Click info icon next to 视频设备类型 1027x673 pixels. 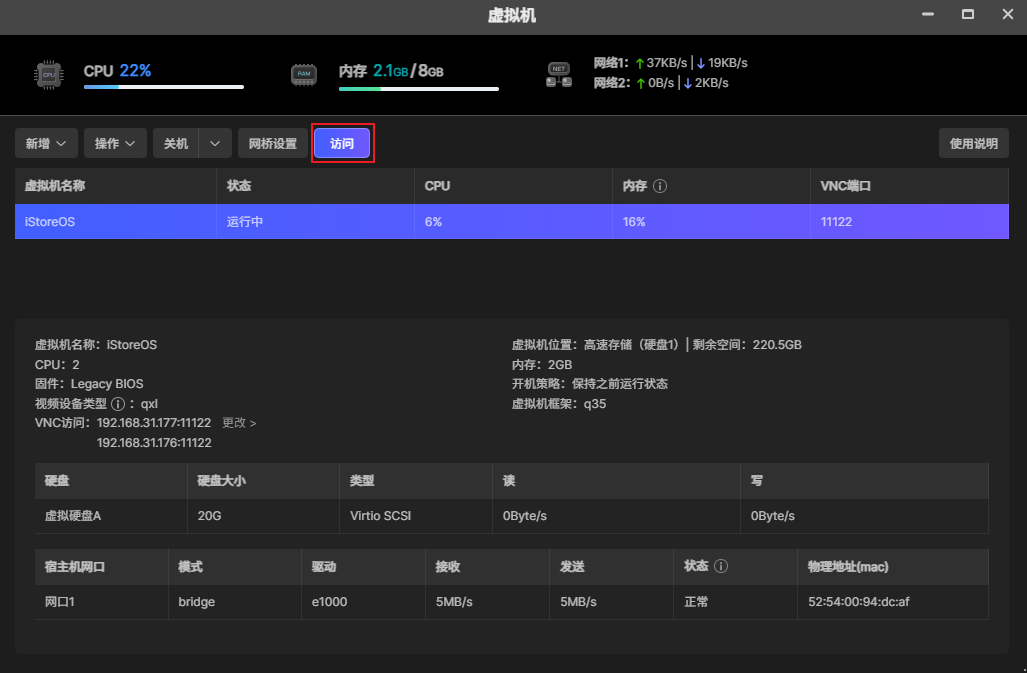click(118, 404)
